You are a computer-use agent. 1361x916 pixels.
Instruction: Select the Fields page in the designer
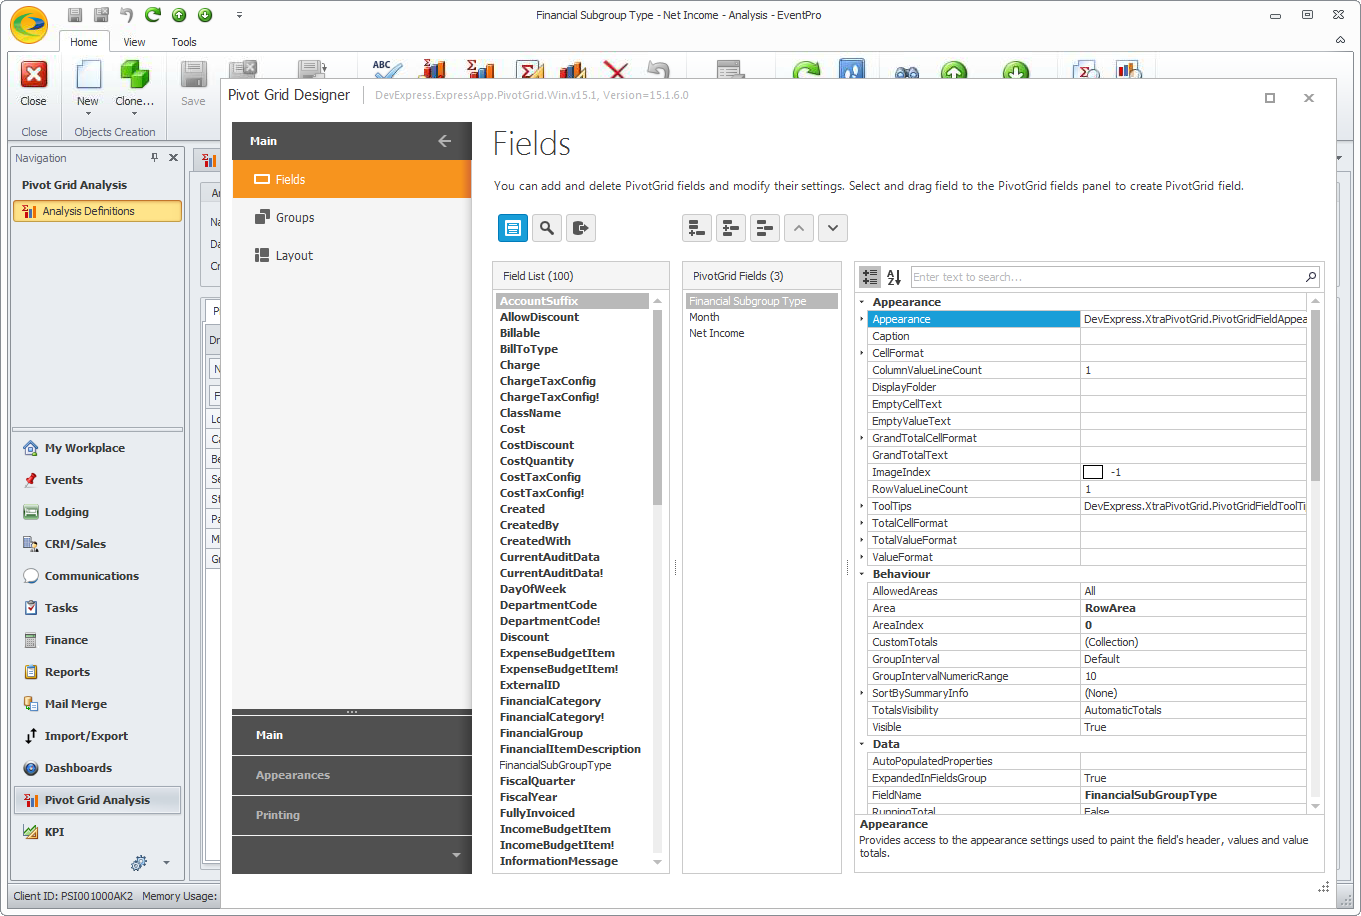(352, 179)
